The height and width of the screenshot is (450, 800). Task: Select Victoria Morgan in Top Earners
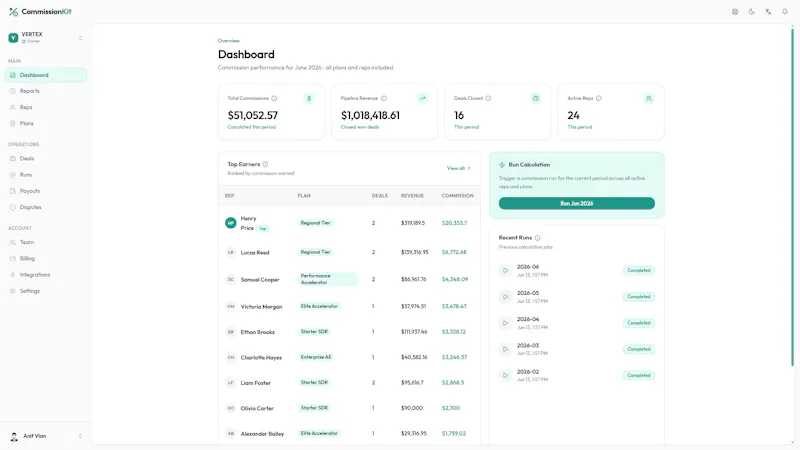point(261,307)
